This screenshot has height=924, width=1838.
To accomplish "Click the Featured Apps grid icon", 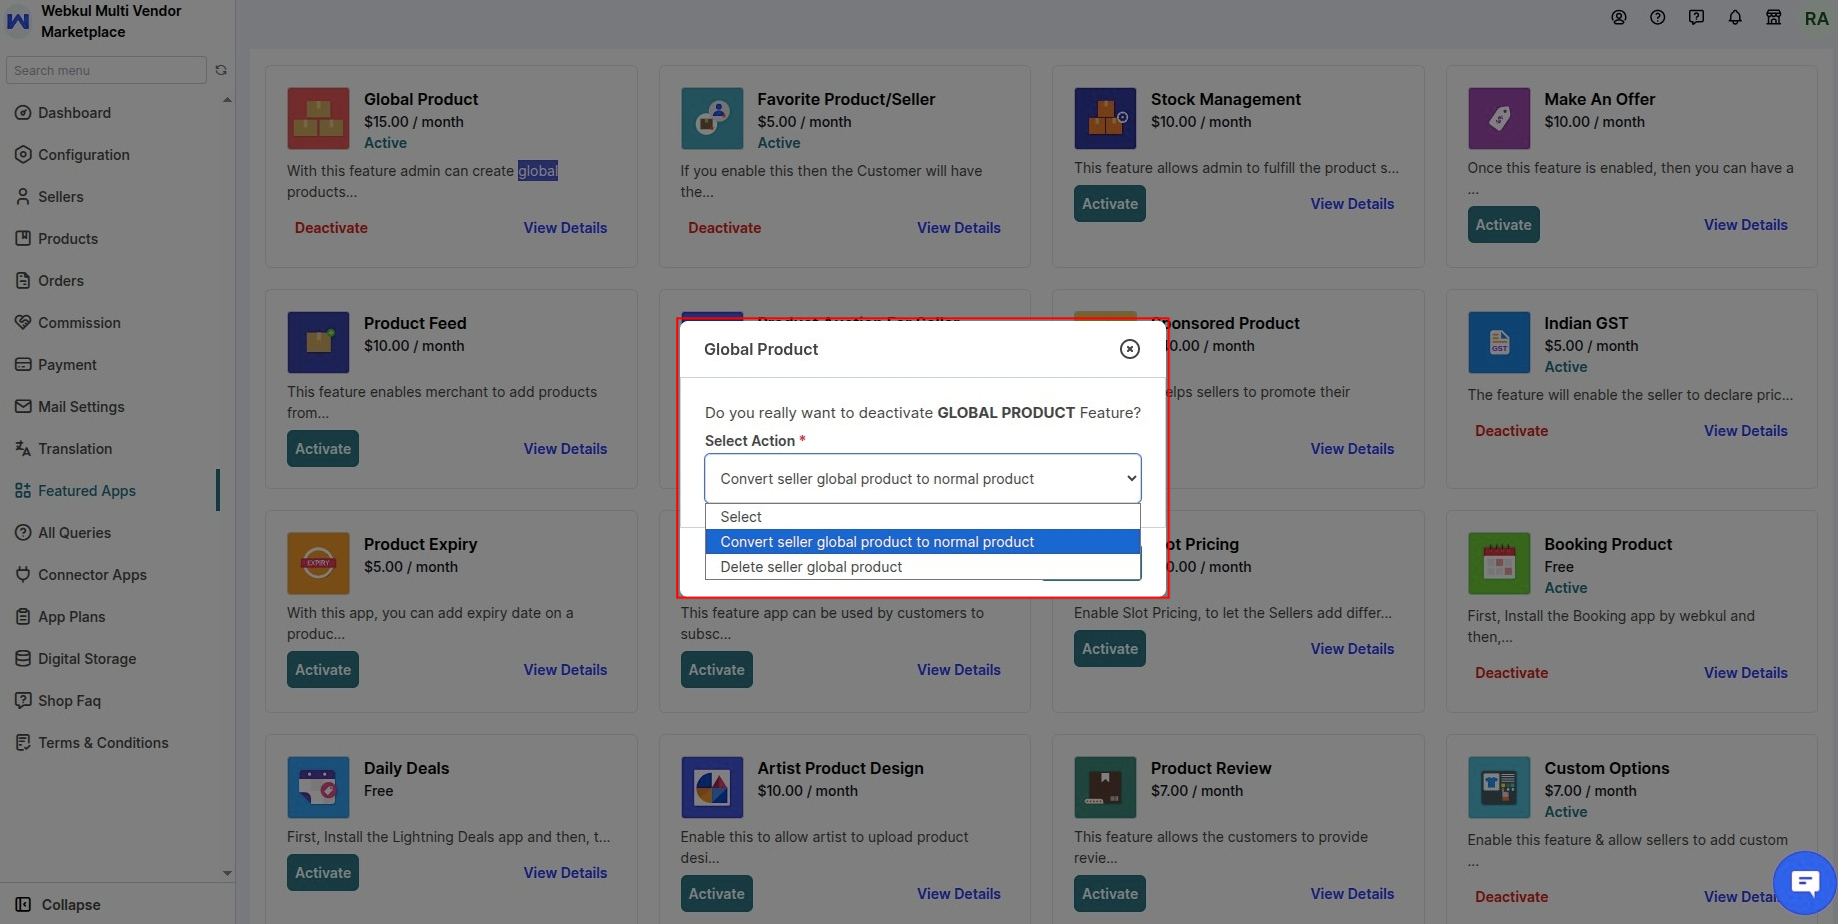I will pos(23,491).
